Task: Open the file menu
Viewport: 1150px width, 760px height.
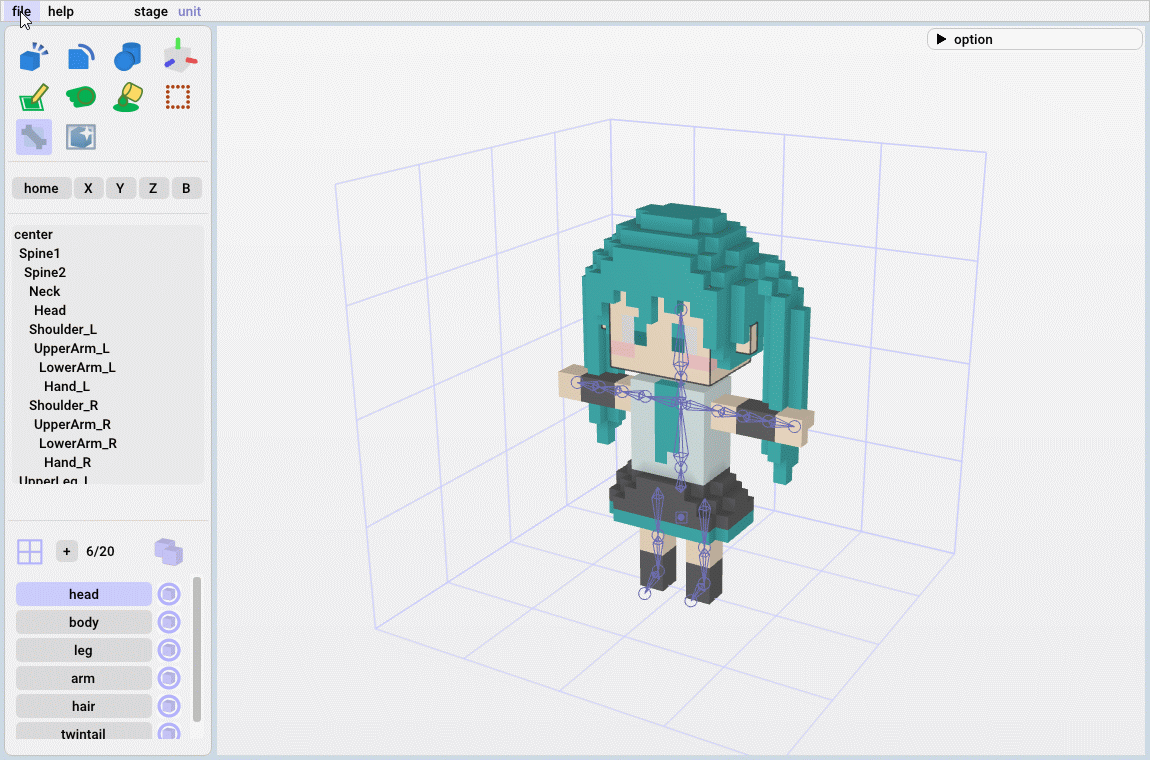Action: pyautogui.click(x=21, y=11)
